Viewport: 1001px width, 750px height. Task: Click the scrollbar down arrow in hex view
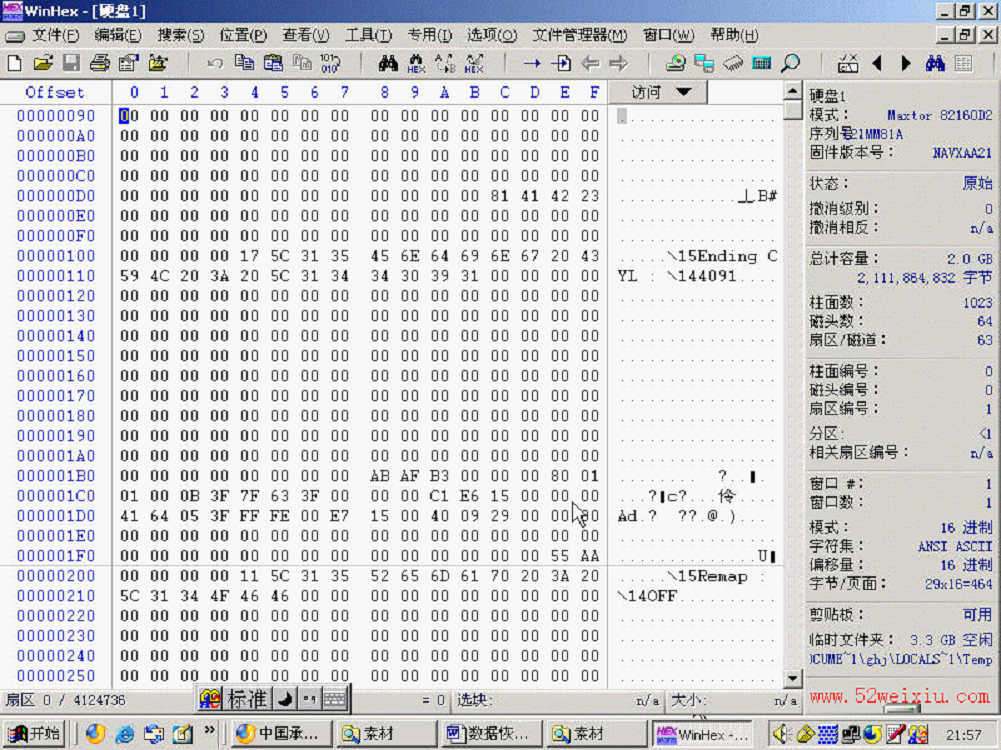point(792,678)
